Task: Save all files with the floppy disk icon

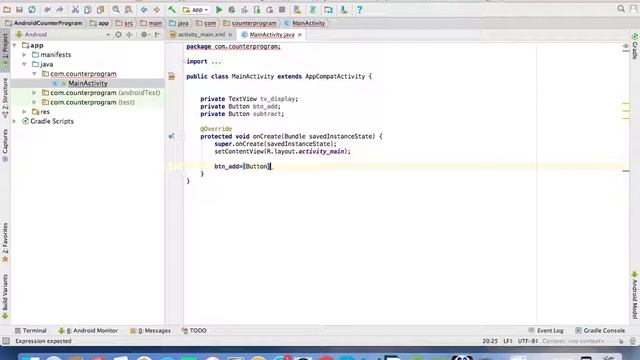Action: (x=19, y=9)
